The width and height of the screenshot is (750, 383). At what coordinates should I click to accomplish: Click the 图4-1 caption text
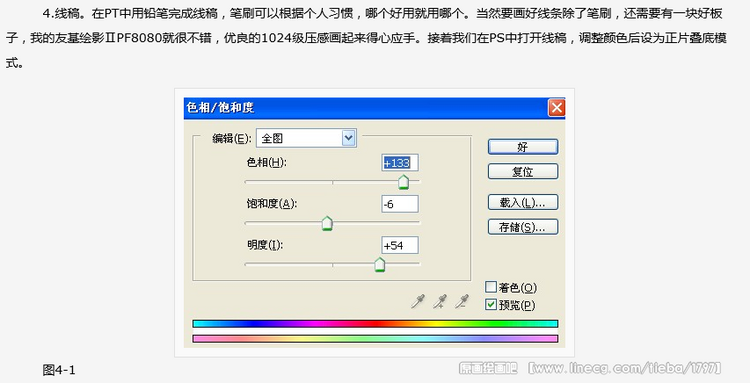[x=59, y=370]
